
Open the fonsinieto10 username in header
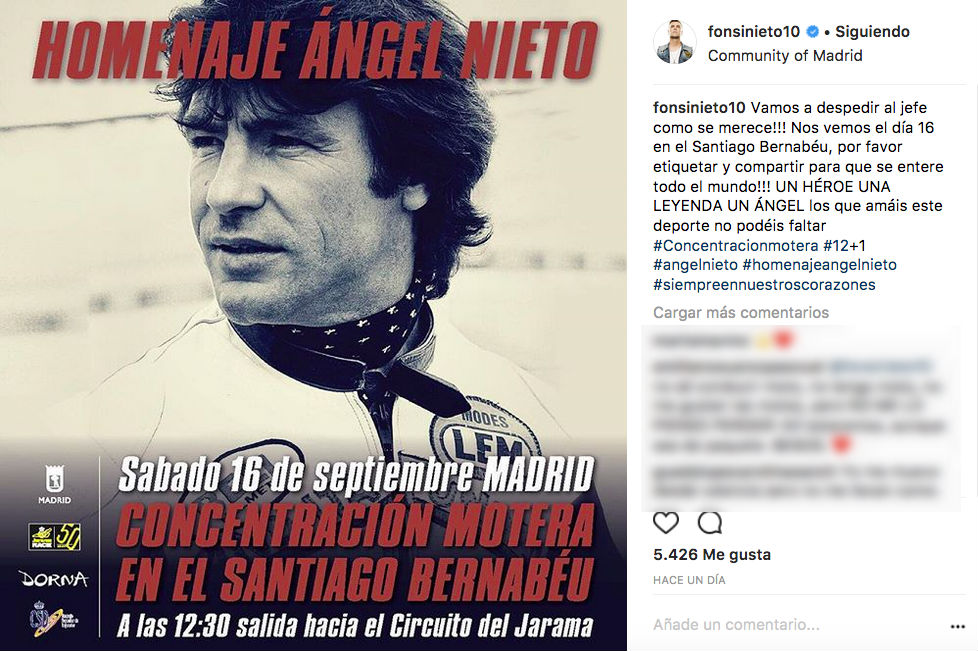tap(755, 31)
